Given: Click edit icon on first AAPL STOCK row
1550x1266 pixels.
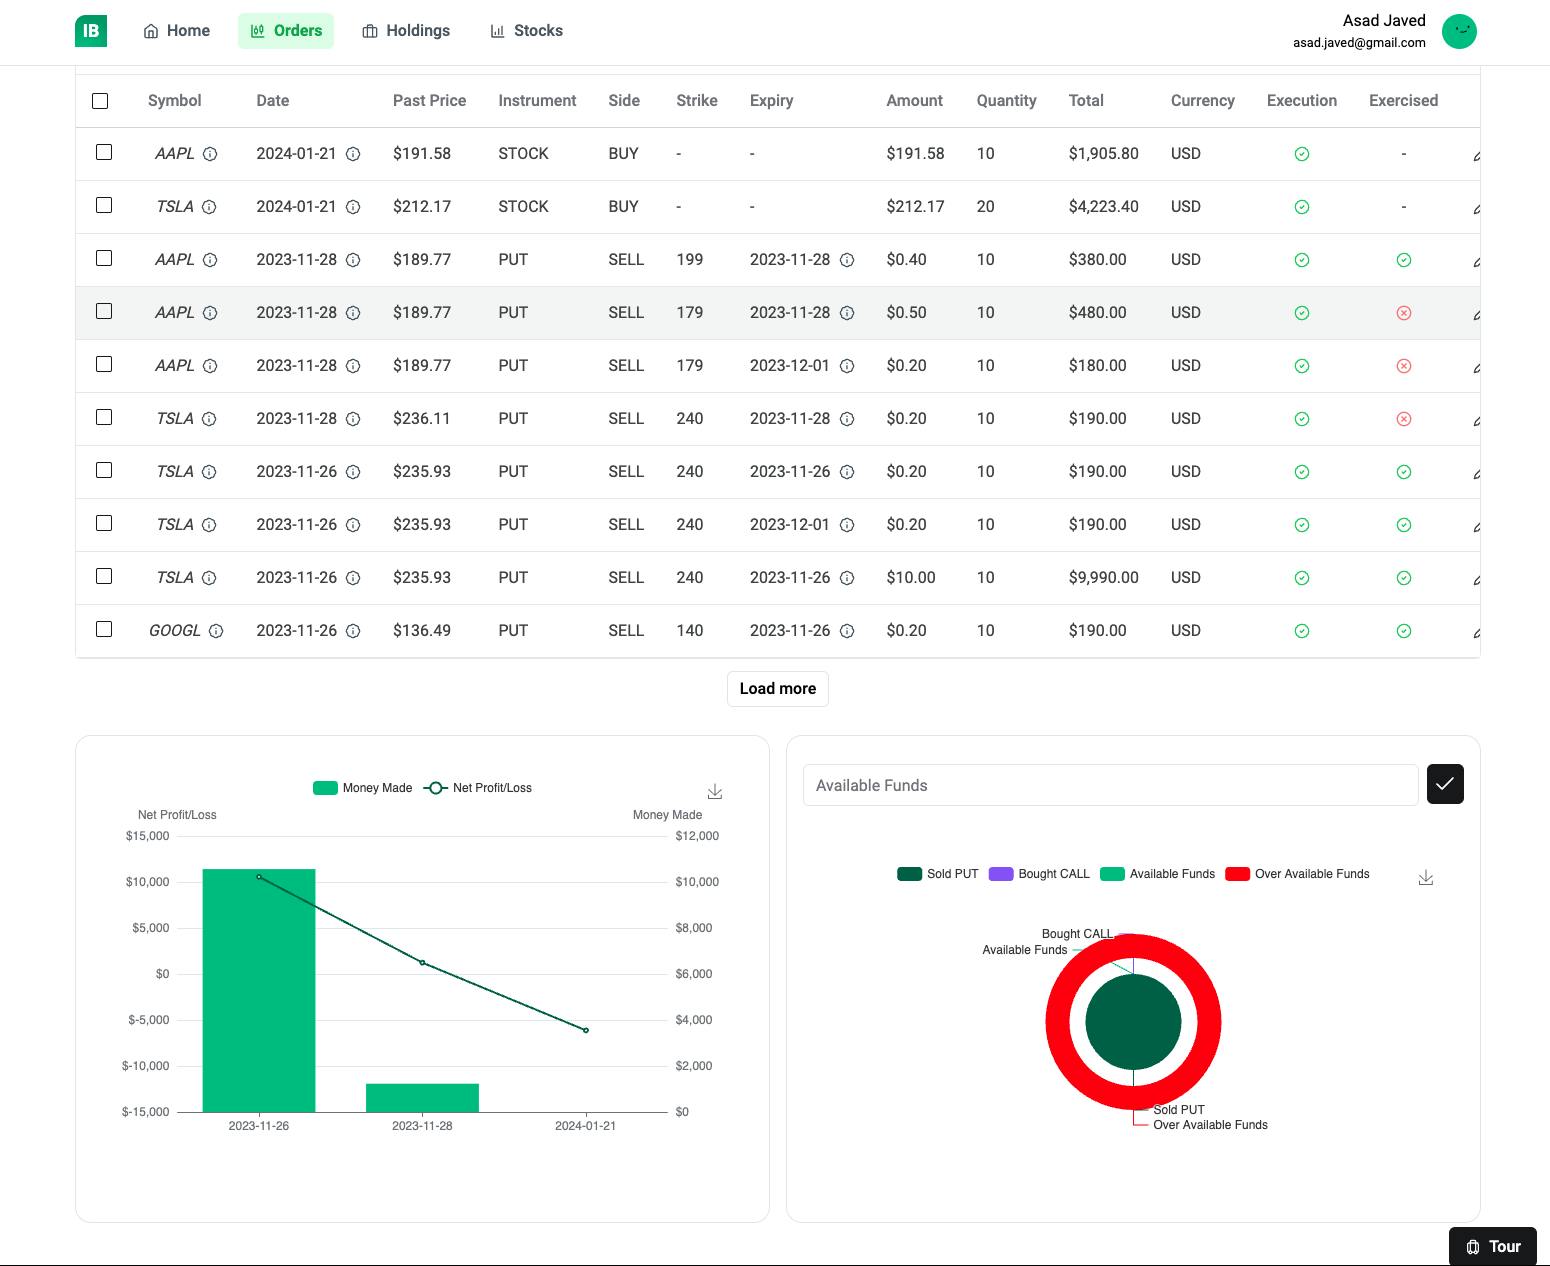Looking at the screenshot, I should tap(1476, 155).
